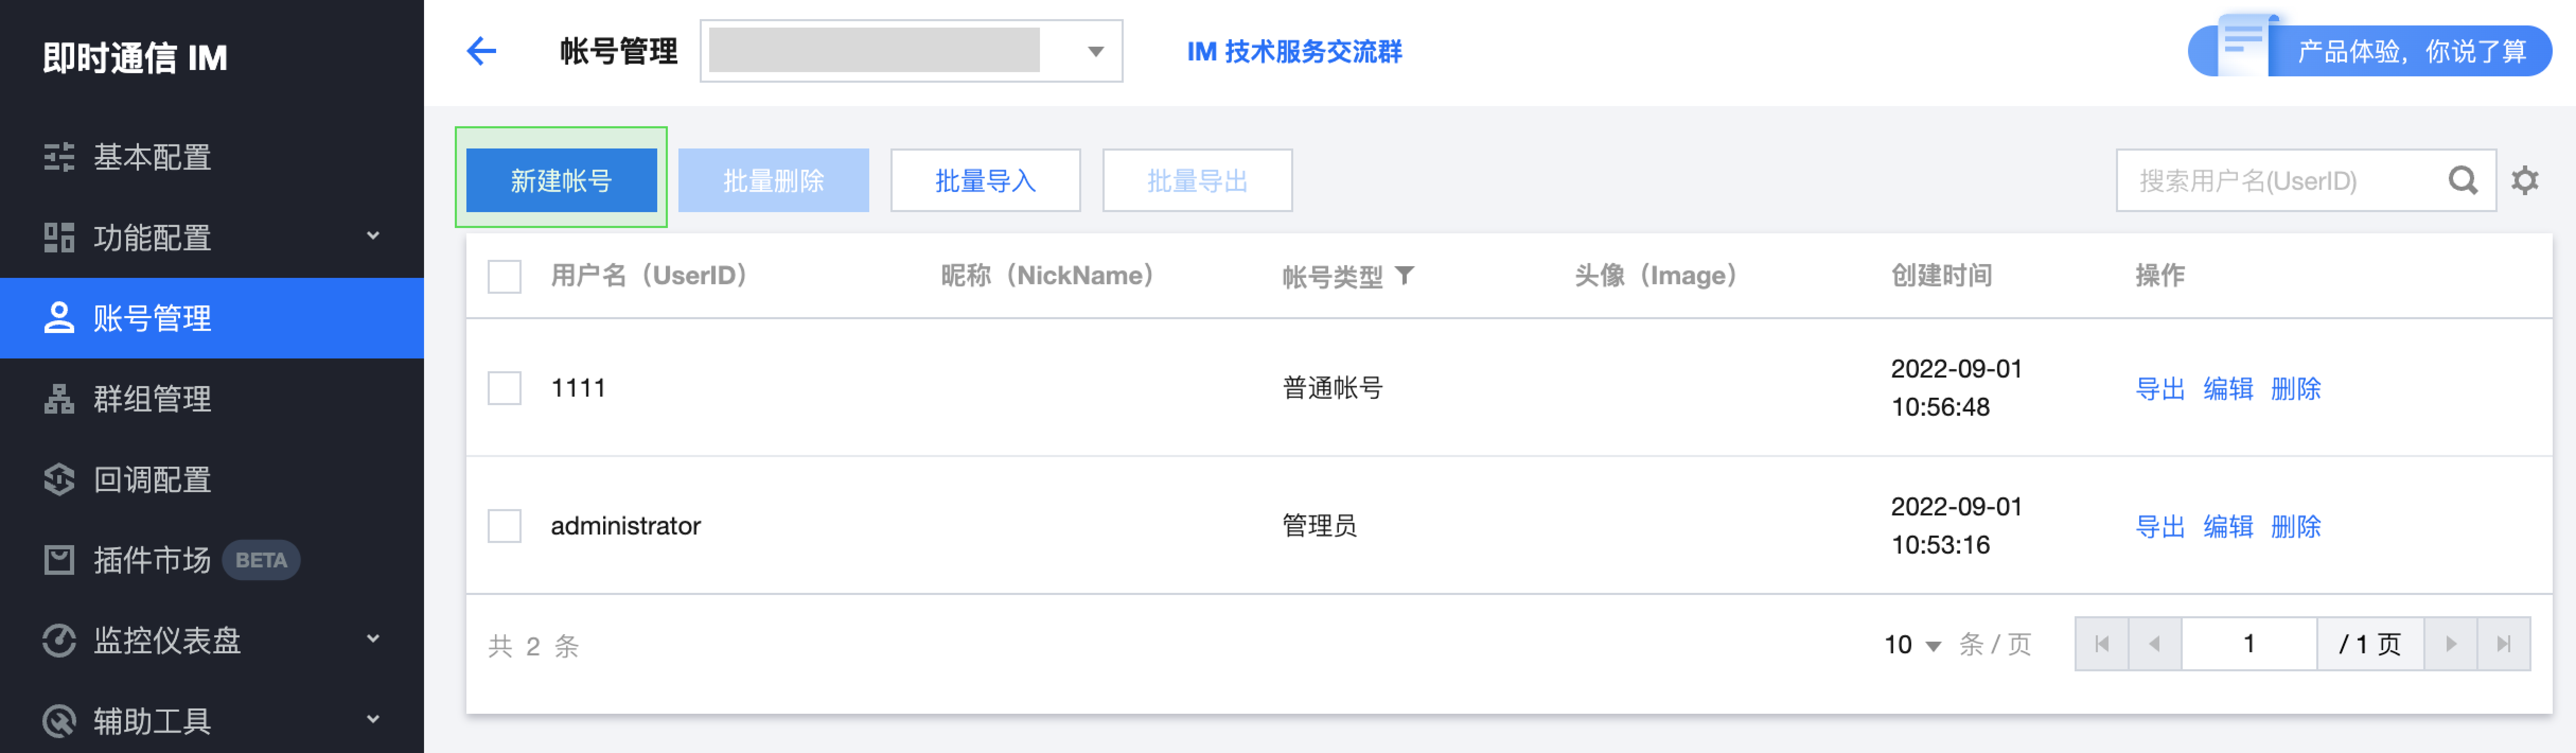The width and height of the screenshot is (2576, 753).
Task: Open the IM 技术服务交流群 link
Action: (1294, 51)
